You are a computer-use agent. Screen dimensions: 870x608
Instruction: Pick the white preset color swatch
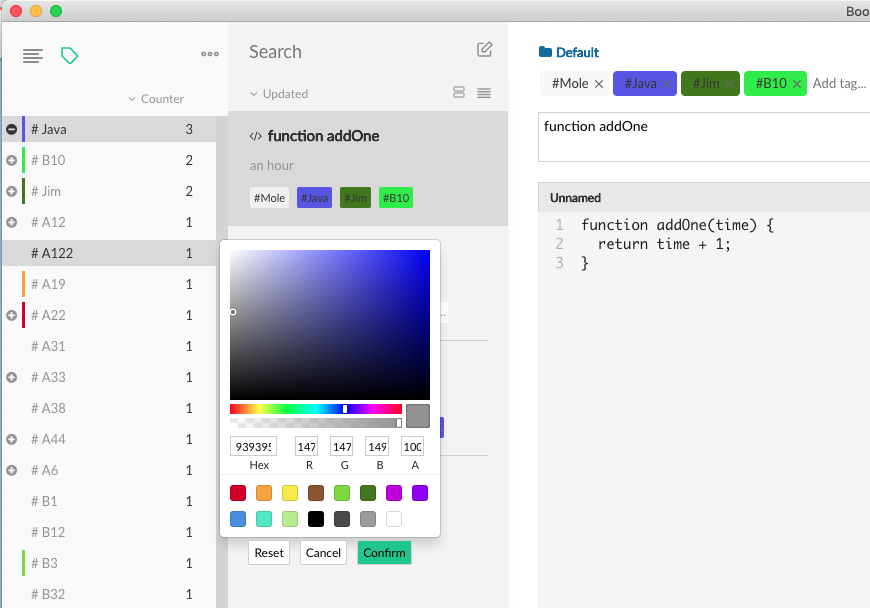[x=394, y=519]
